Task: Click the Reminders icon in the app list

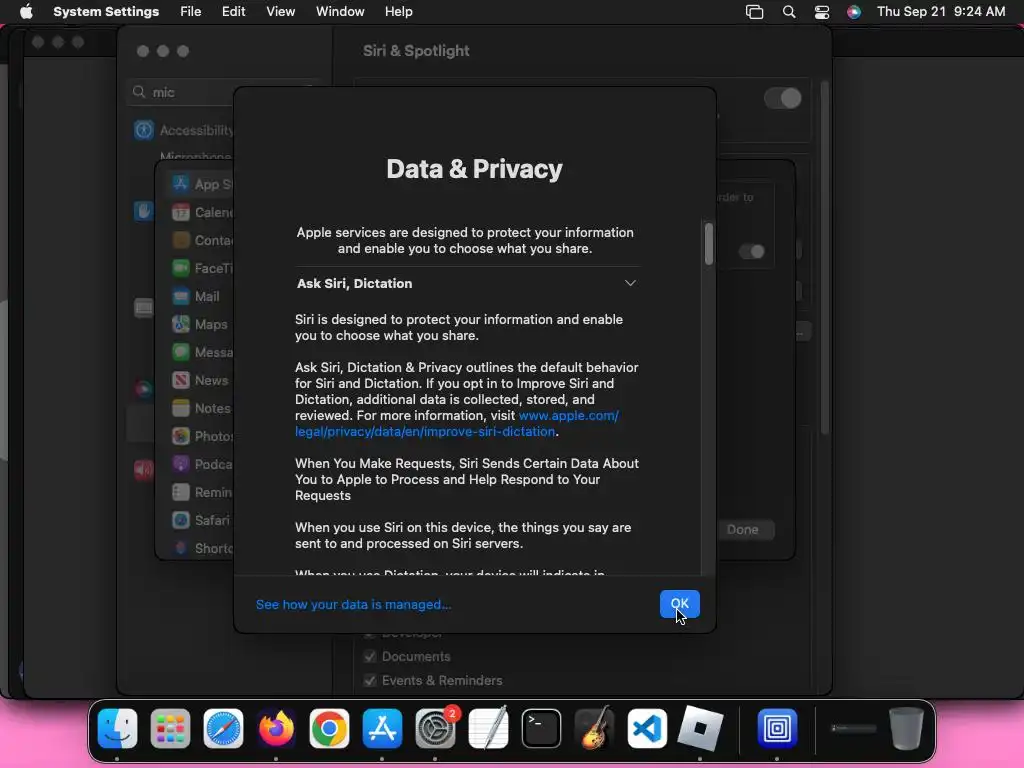Action: [180, 492]
